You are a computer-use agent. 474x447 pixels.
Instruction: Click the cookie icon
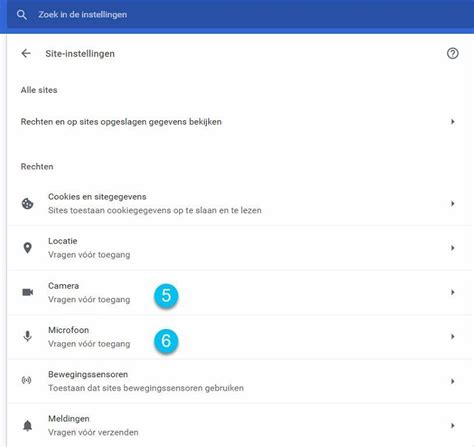[27, 203]
